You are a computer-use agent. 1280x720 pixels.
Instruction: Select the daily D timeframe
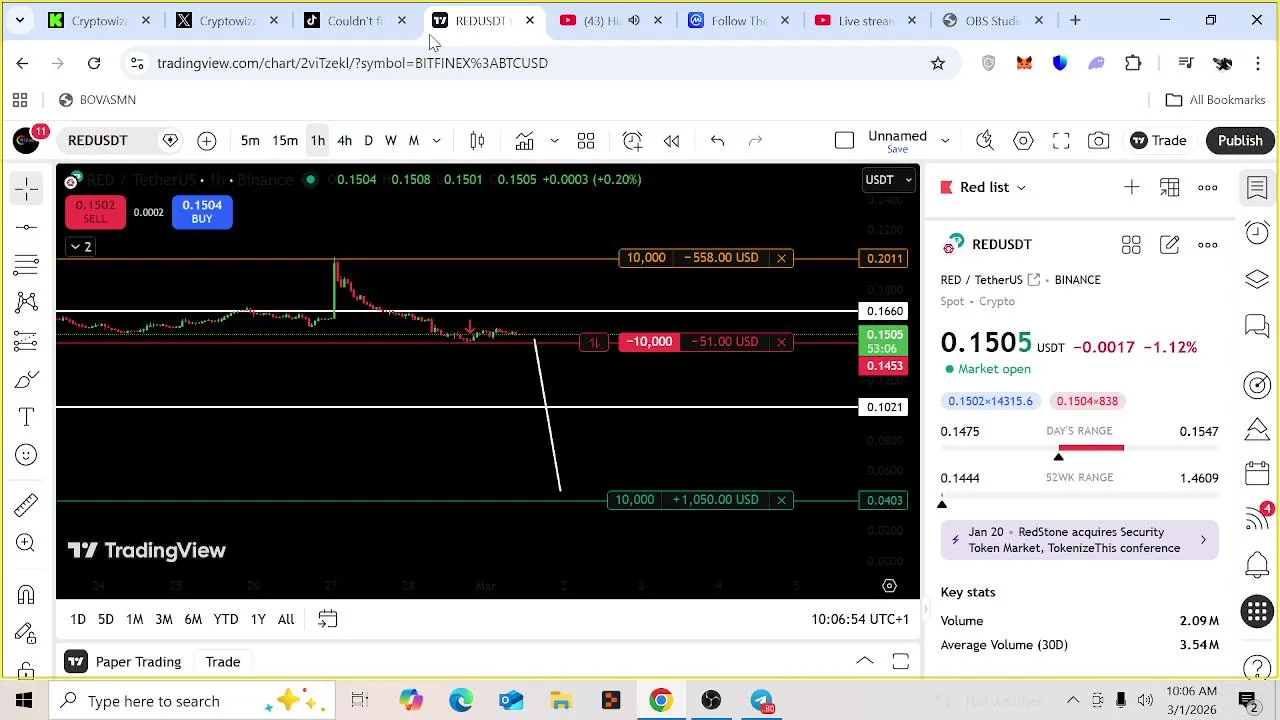coord(368,141)
